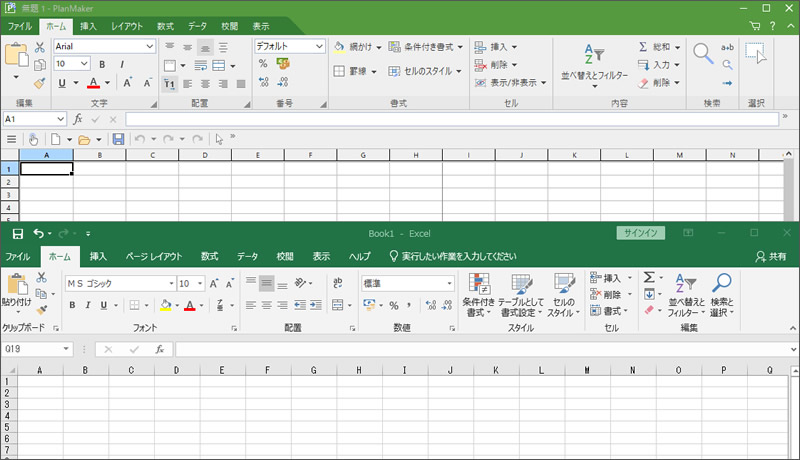Screen dimensions: 800x460
Task: Open the Excel number format dropdown 標準
Action: 449,284
